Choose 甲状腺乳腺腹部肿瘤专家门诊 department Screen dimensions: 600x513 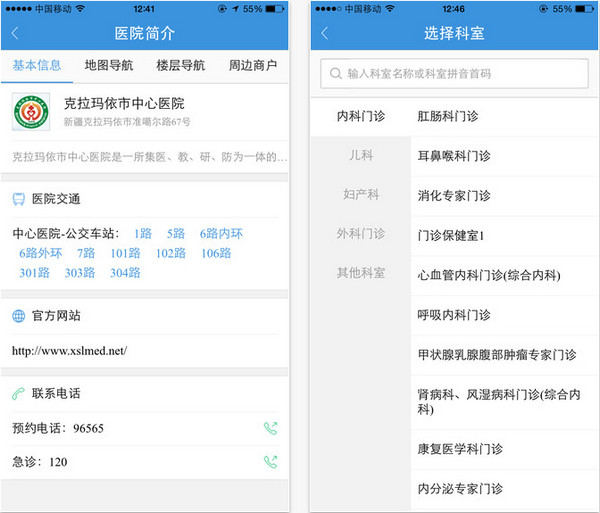[504, 355]
